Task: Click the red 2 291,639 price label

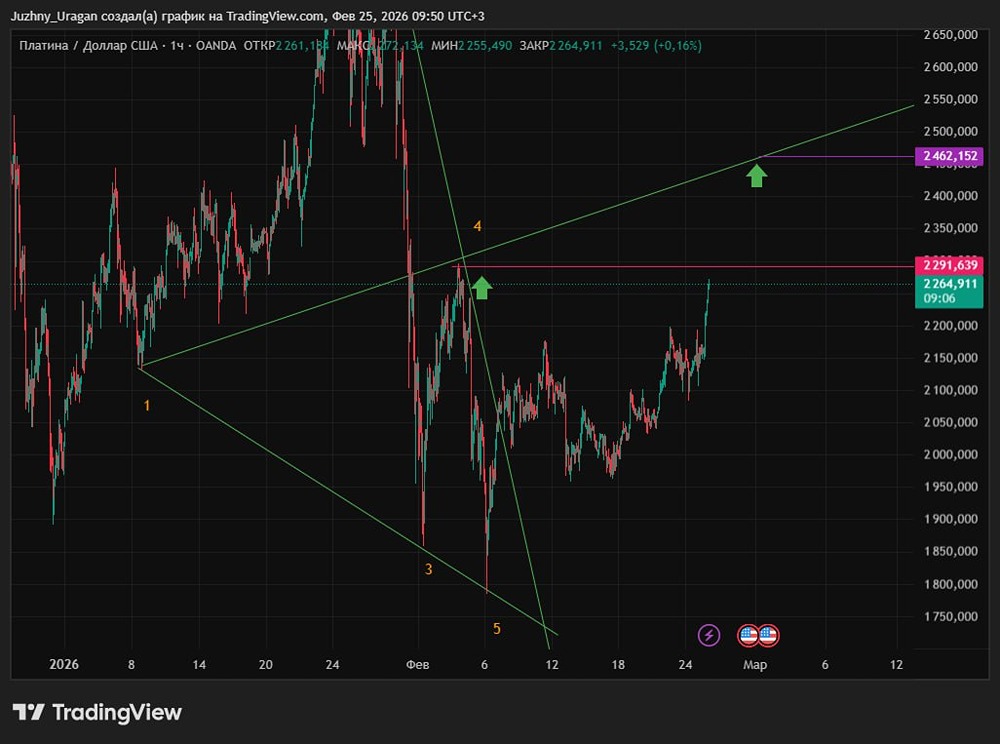Action: pos(949,265)
